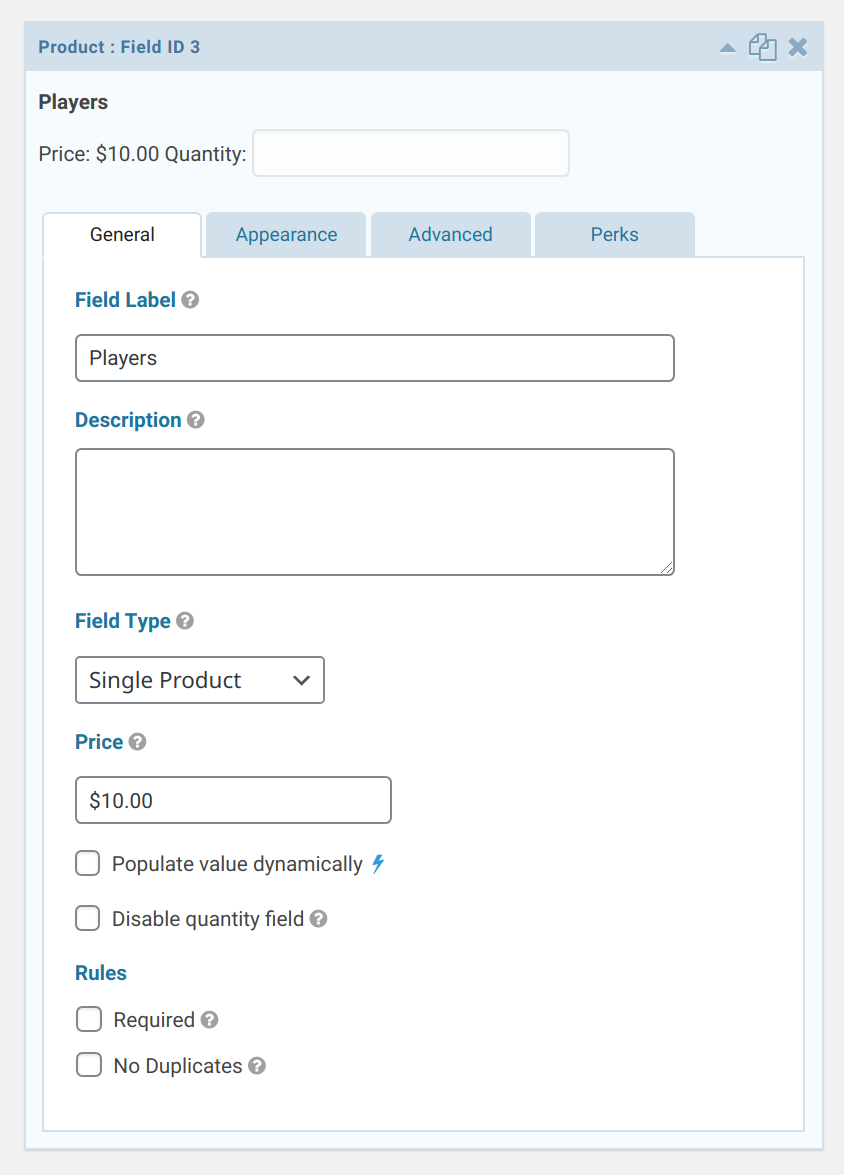Image resolution: width=844 pixels, height=1175 pixels.
Task: Open Field Type help tooltip icon
Action: 185,620
